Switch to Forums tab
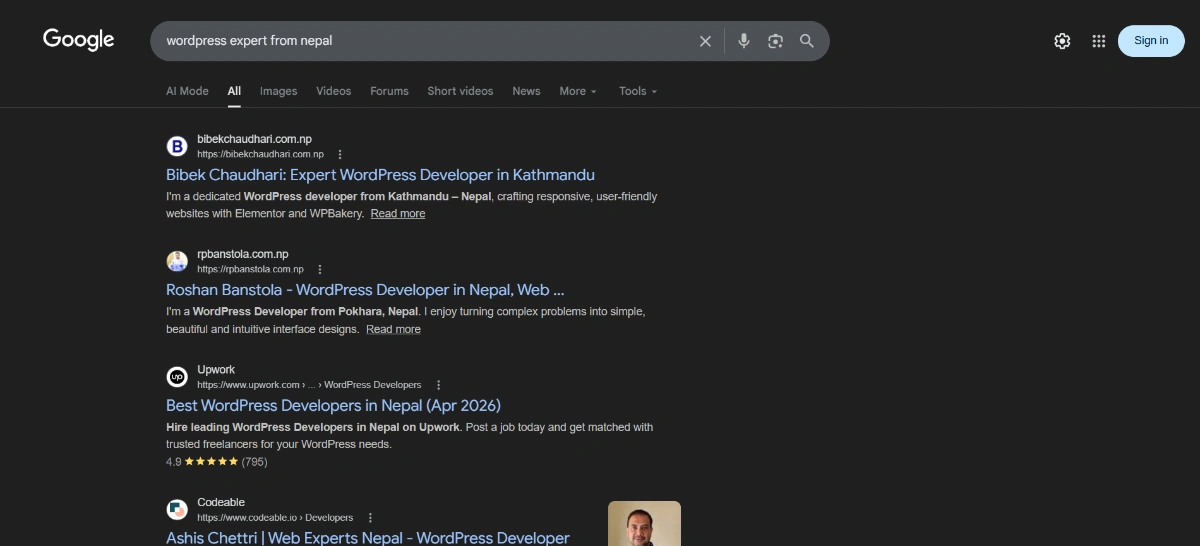Screen dimensions: 1200x546 tap(389, 91)
